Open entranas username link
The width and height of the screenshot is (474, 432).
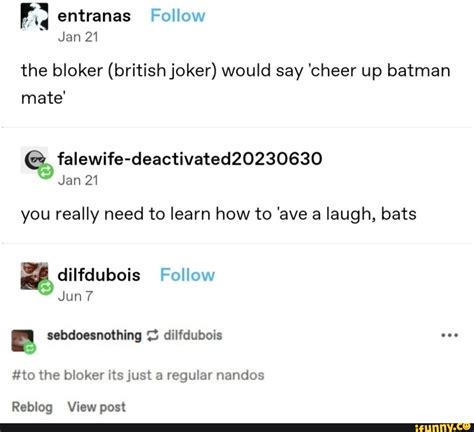click(x=94, y=16)
